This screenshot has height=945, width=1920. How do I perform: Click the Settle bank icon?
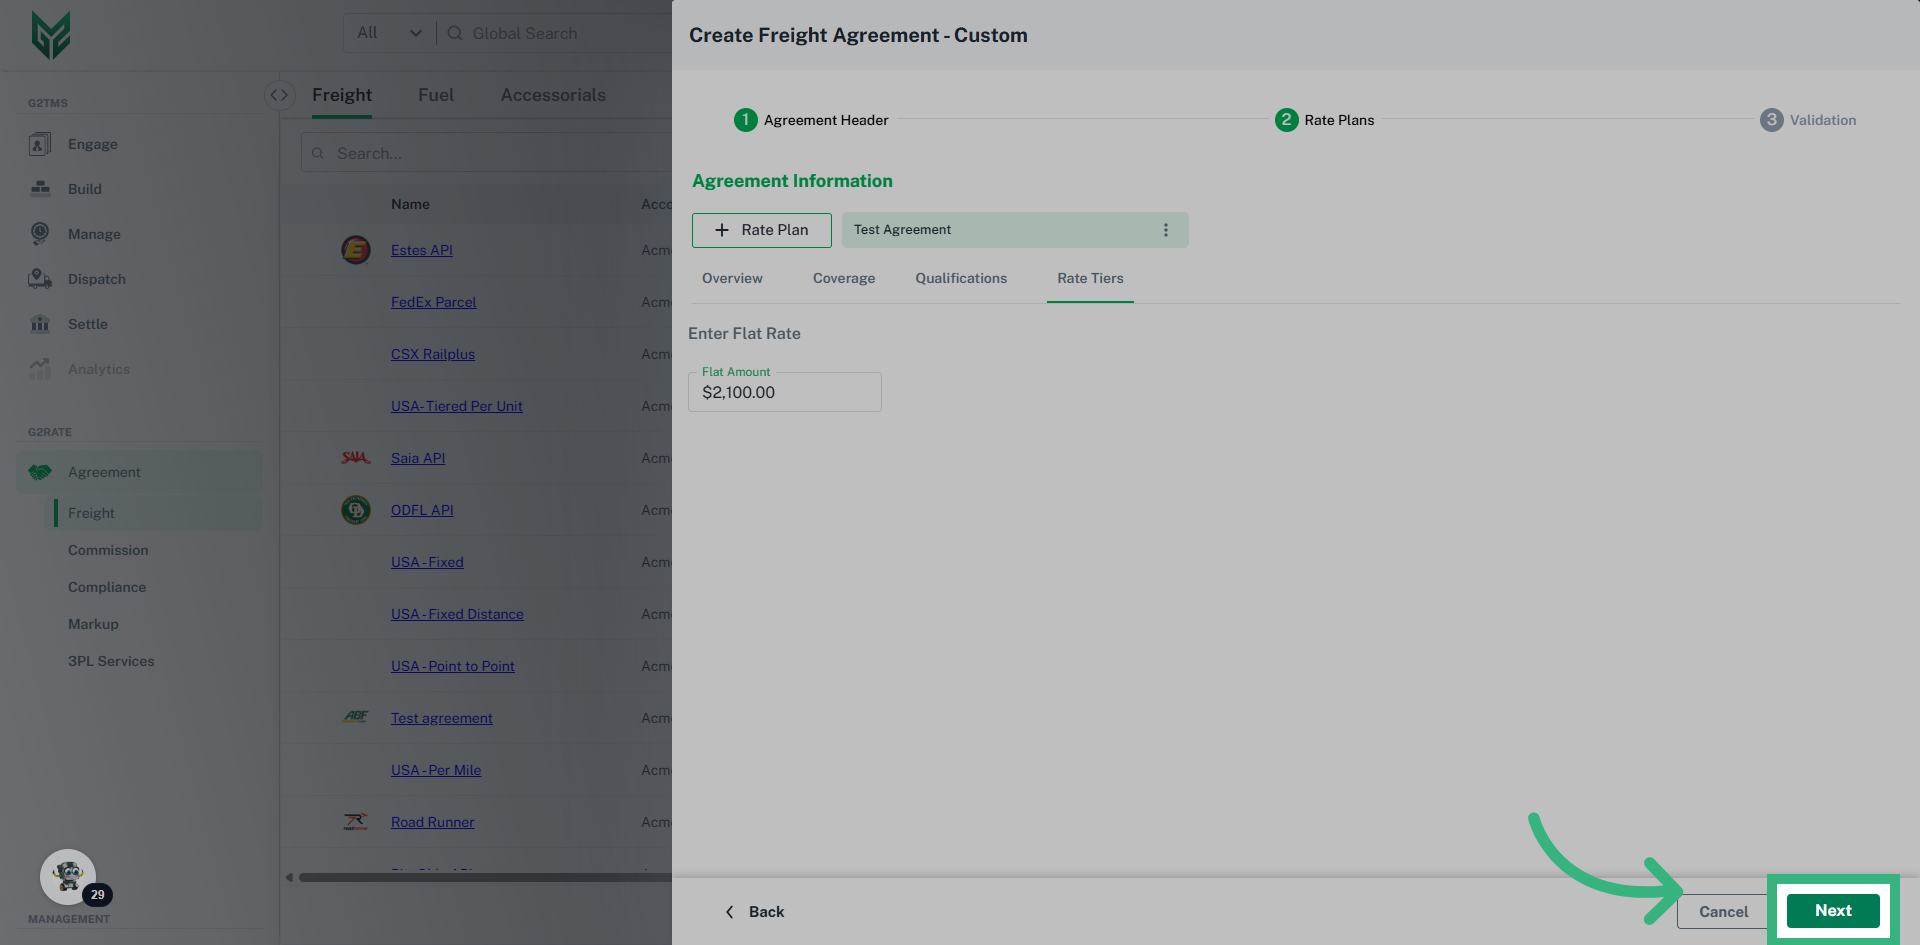pyautogui.click(x=40, y=324)
